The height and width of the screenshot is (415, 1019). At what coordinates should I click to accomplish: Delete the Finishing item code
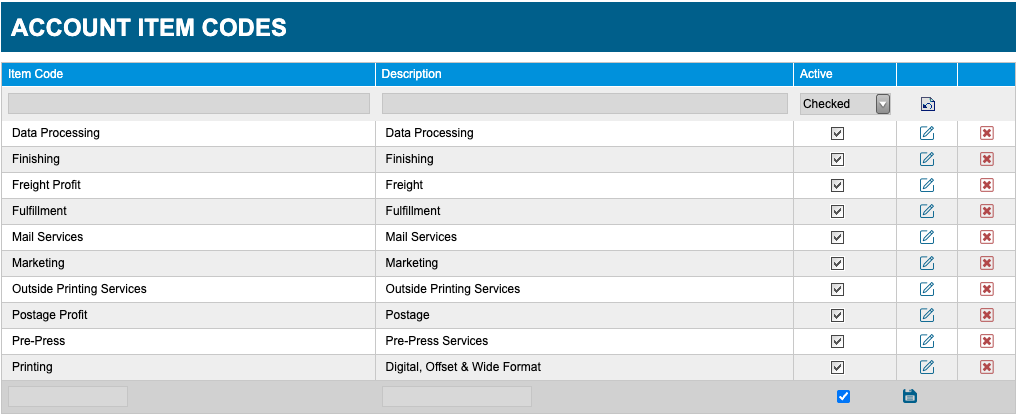[987, 159]
